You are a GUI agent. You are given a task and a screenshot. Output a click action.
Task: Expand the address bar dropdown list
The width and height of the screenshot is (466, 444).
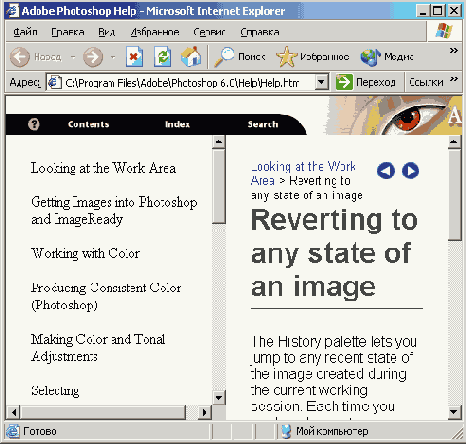click(321, 82)
